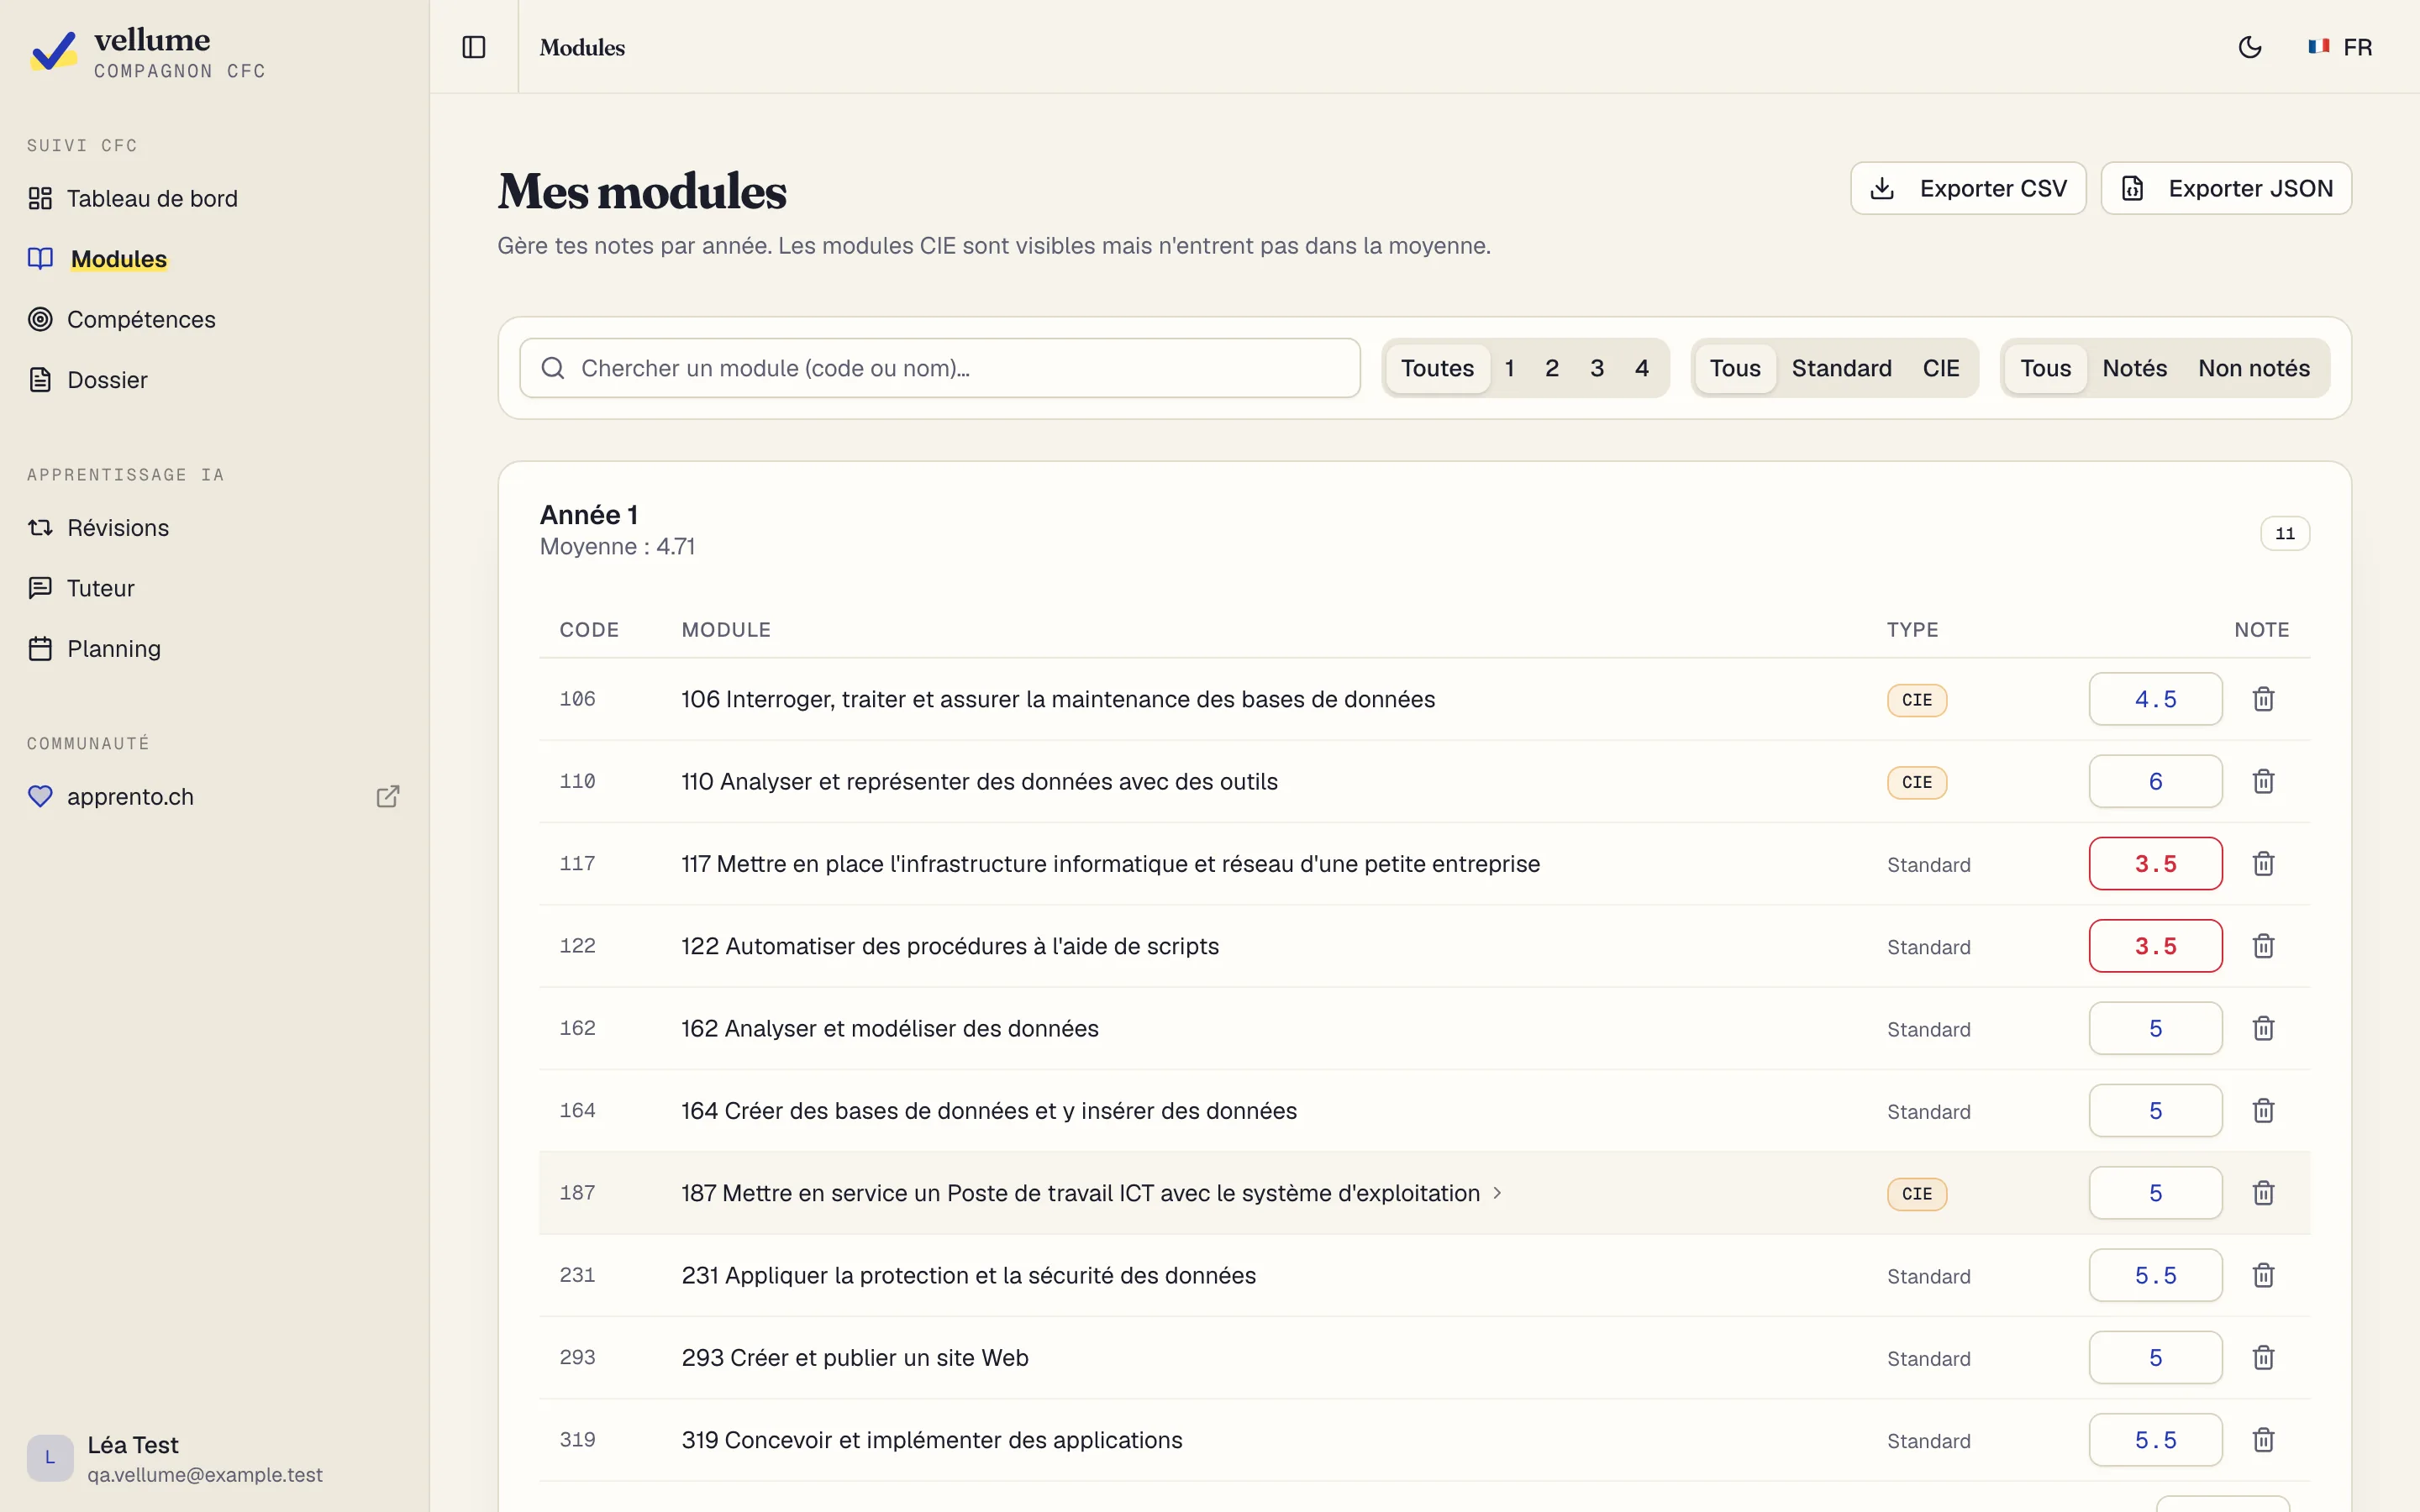This screenshot has height=1512, width=2420.
Task: Edit the note field for module 187
Action: coord(2155,1193)
